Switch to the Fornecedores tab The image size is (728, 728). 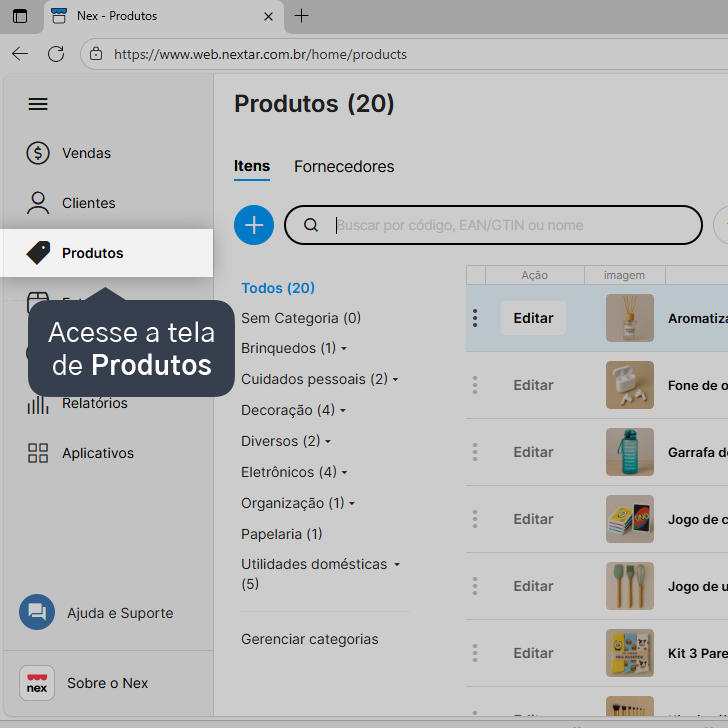pyautogui.click(x=344, y=166)
